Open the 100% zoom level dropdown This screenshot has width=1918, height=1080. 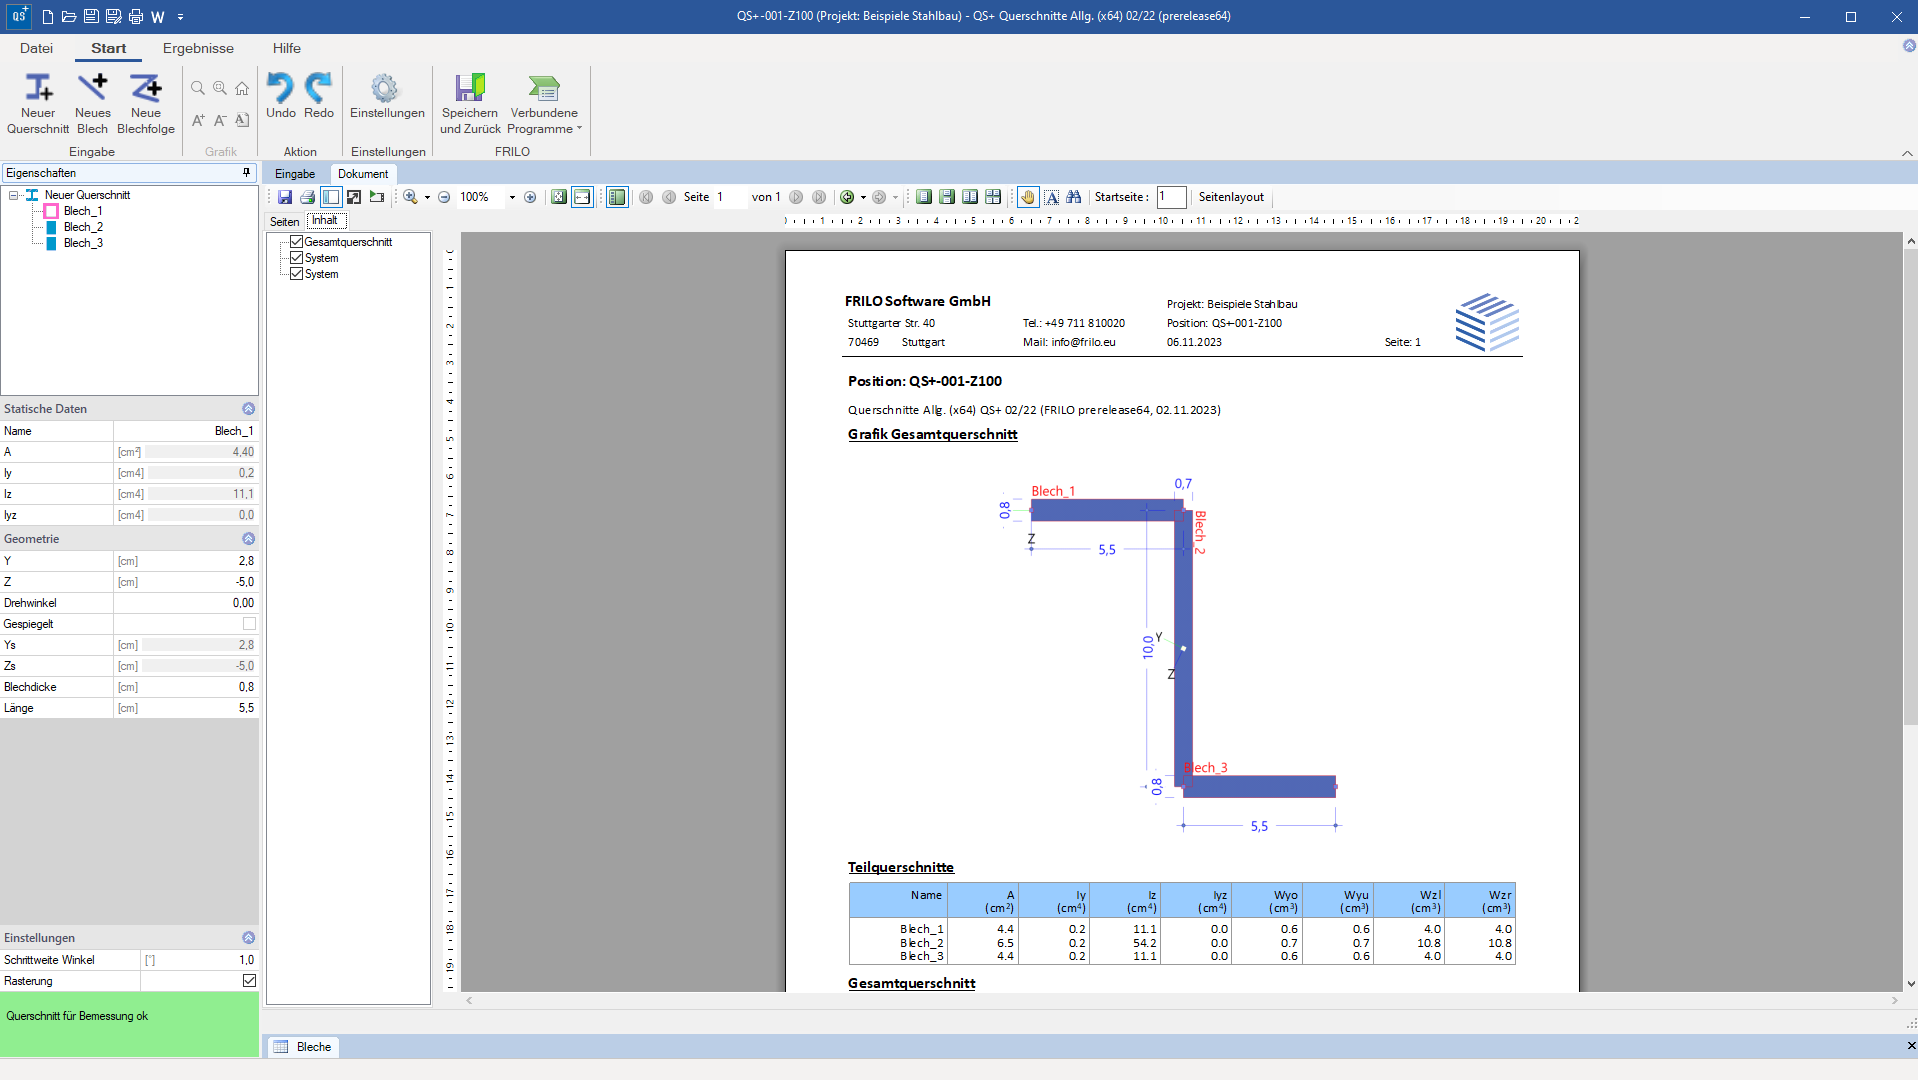click(x=512, y=197)
